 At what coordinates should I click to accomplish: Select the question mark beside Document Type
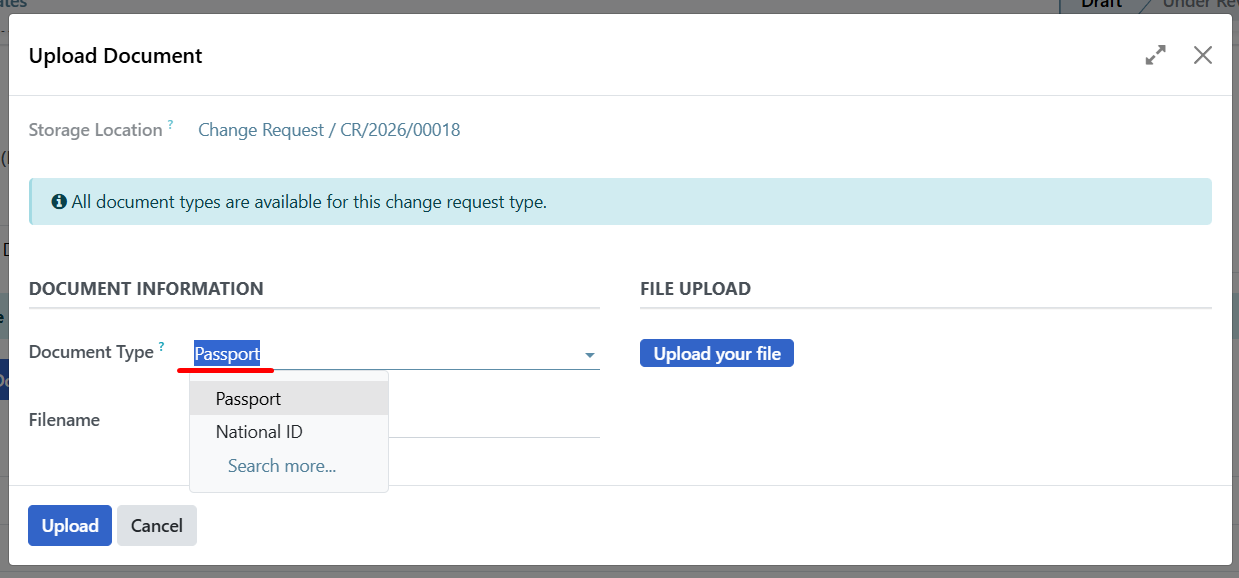tap(161, 344)
